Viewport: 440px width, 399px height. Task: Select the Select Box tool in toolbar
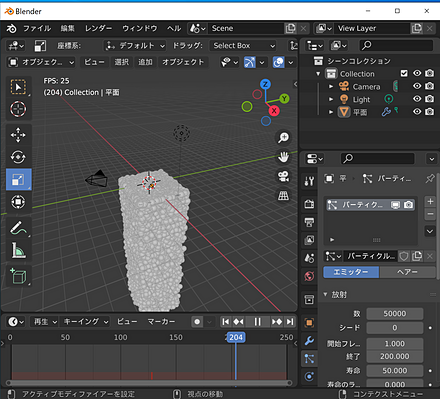click(x=18, y=87)
